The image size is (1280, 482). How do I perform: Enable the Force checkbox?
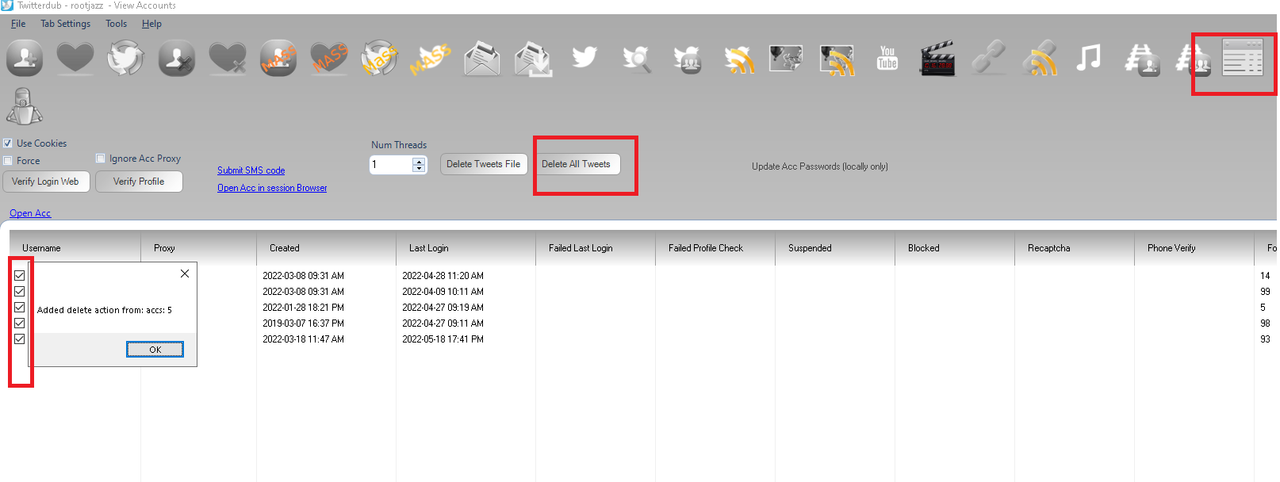pos(8,160)
